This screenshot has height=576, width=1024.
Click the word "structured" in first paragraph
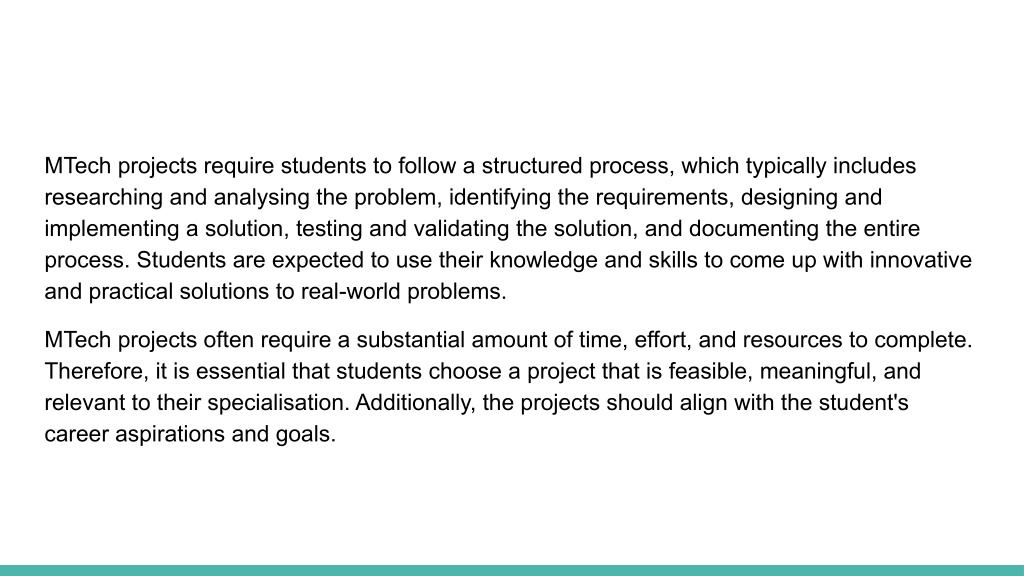(x=532, y=166)
